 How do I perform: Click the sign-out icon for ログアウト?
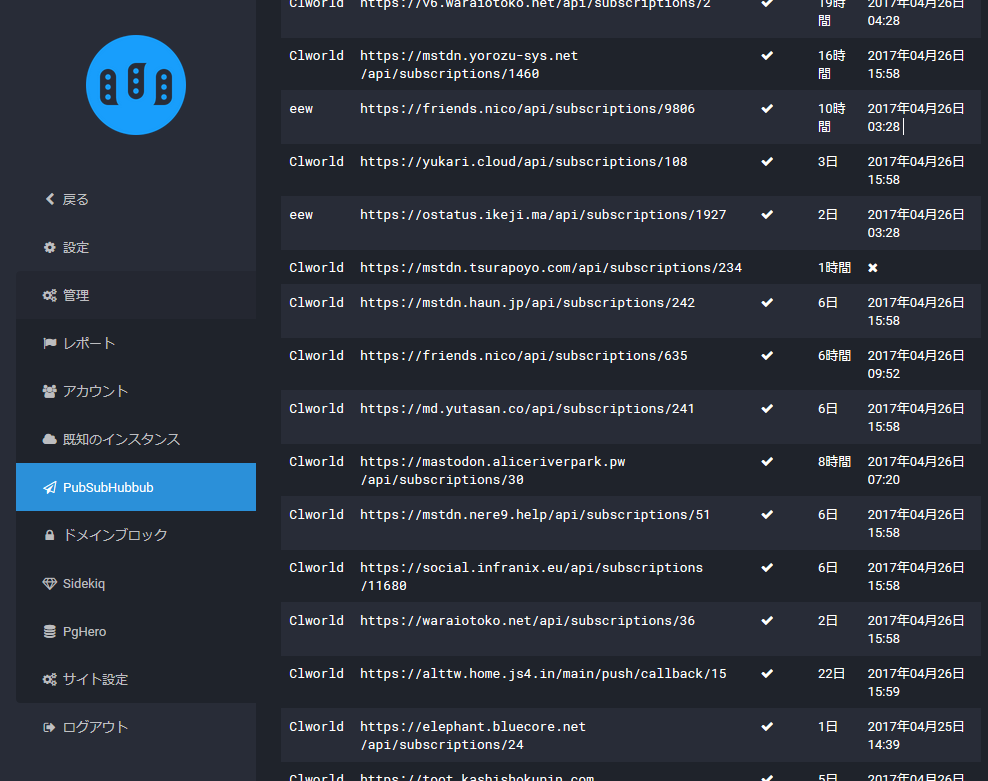[x=49, y=727]
